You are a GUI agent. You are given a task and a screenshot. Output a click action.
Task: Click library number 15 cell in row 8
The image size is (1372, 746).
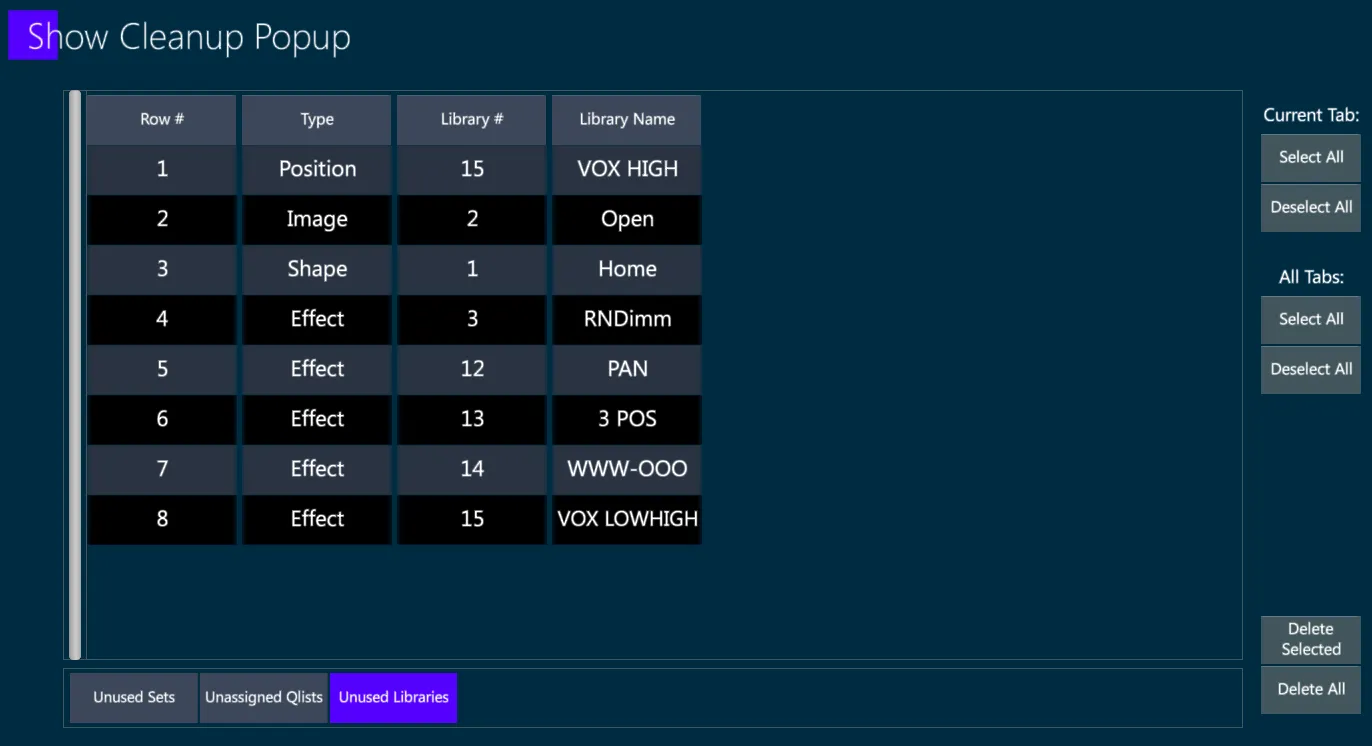pos(472,519)
